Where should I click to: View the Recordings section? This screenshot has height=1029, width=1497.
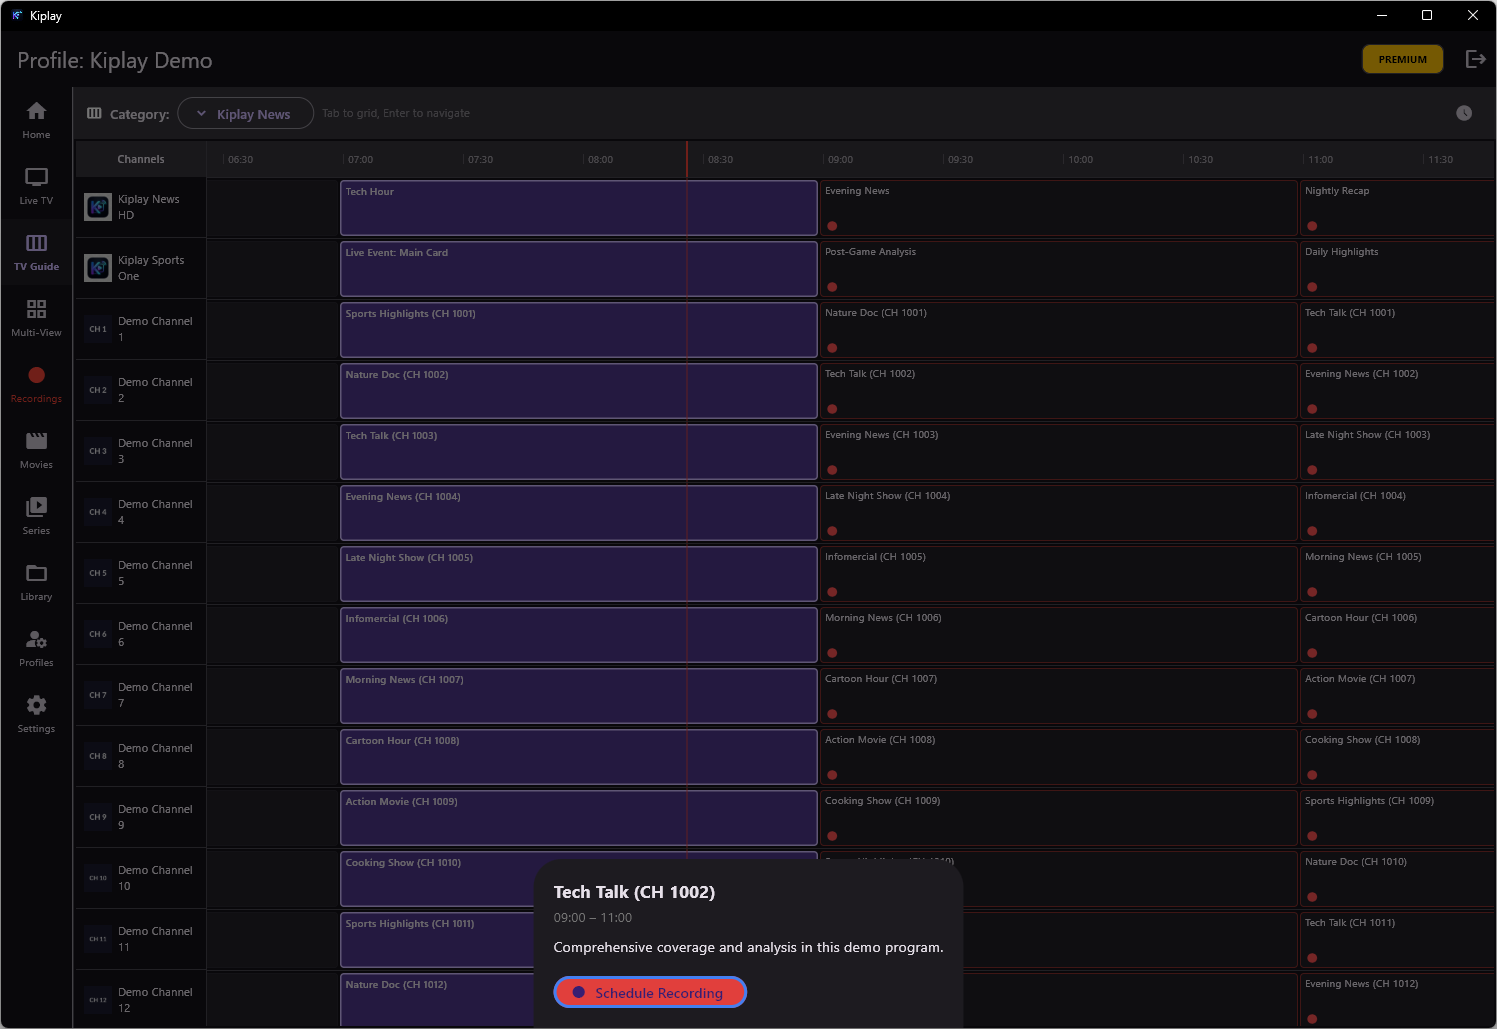(x=36, y=383)
